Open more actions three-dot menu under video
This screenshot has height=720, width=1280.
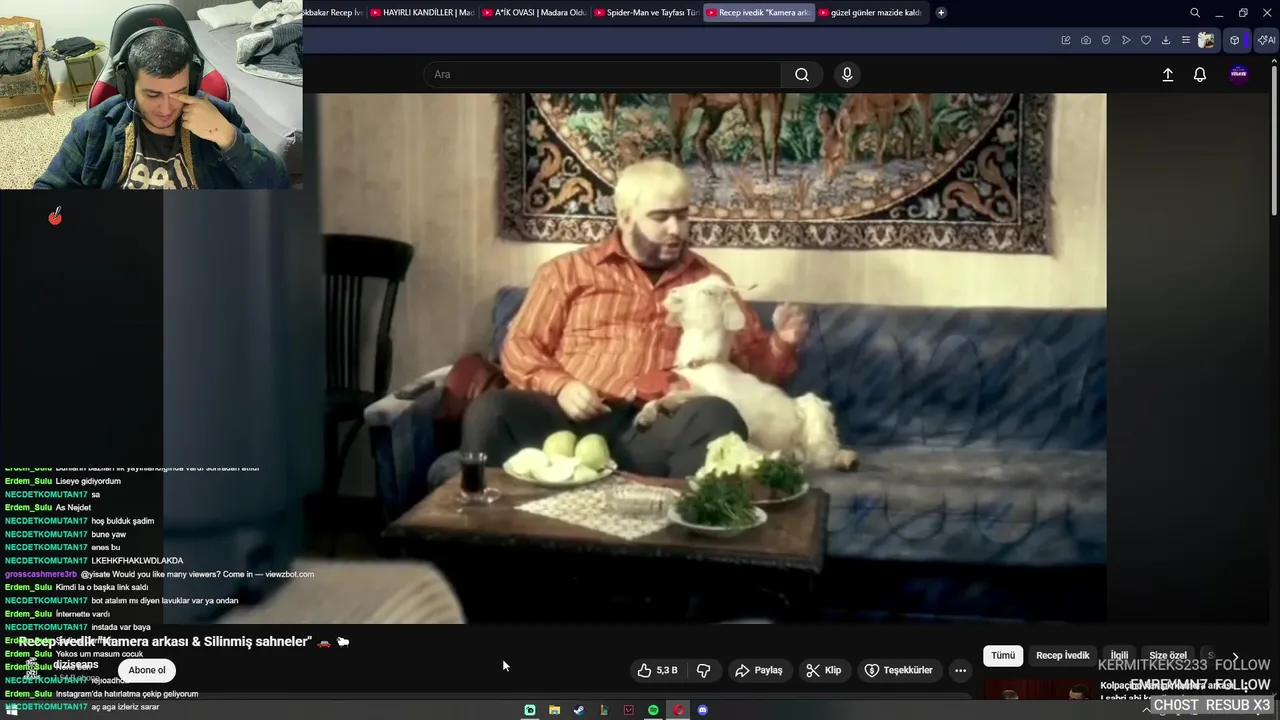pos(960,670)
